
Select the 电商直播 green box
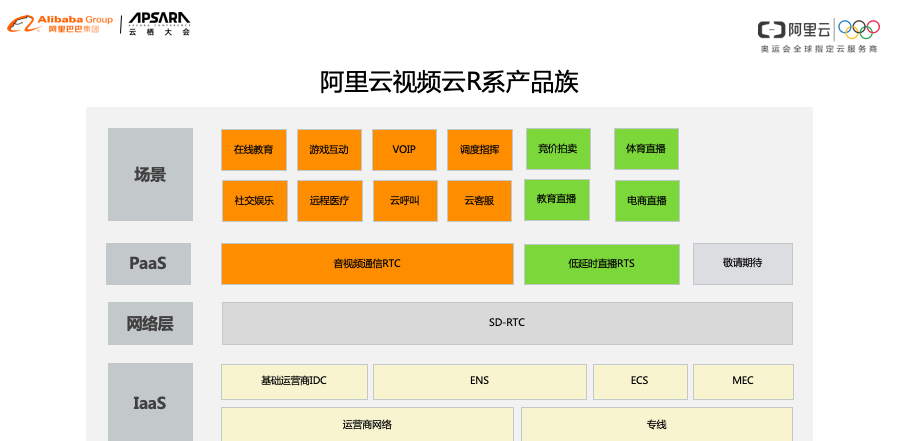(647, 201)
